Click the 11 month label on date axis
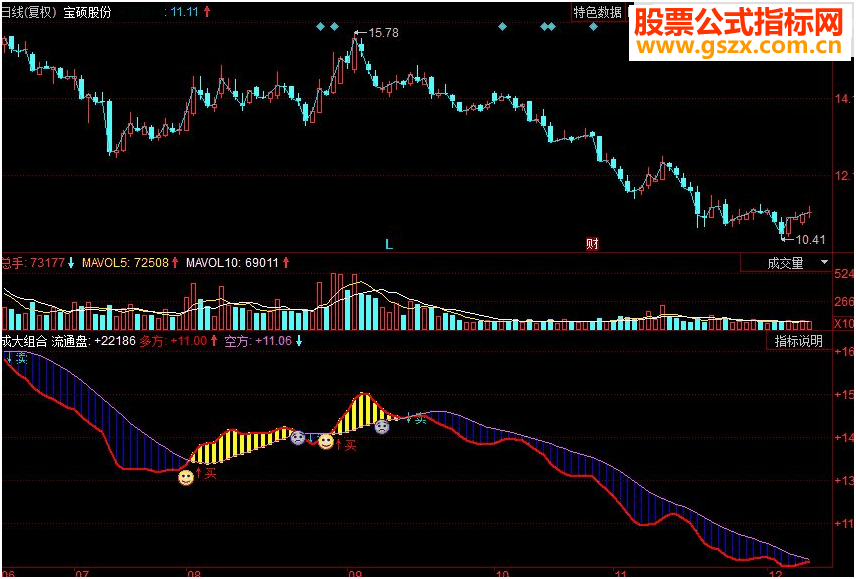The width and height of the screenshot is (856, 579). coord(622,574)
